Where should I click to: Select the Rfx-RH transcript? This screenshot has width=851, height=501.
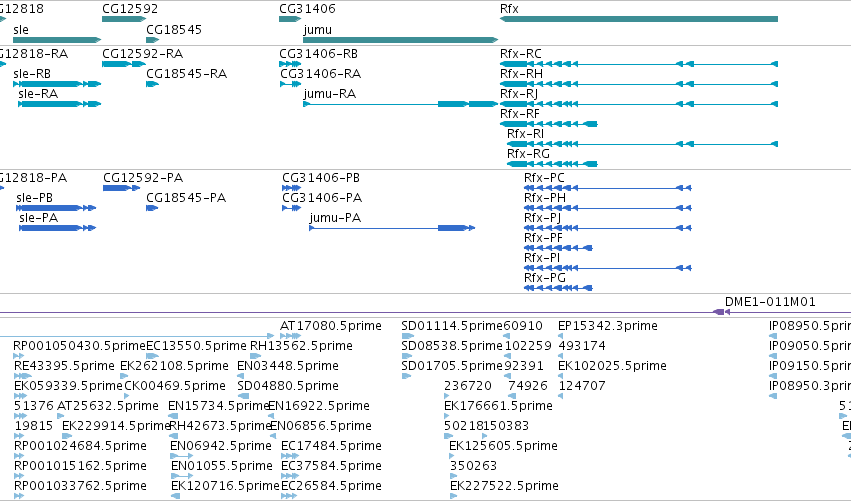coord(639,84)
